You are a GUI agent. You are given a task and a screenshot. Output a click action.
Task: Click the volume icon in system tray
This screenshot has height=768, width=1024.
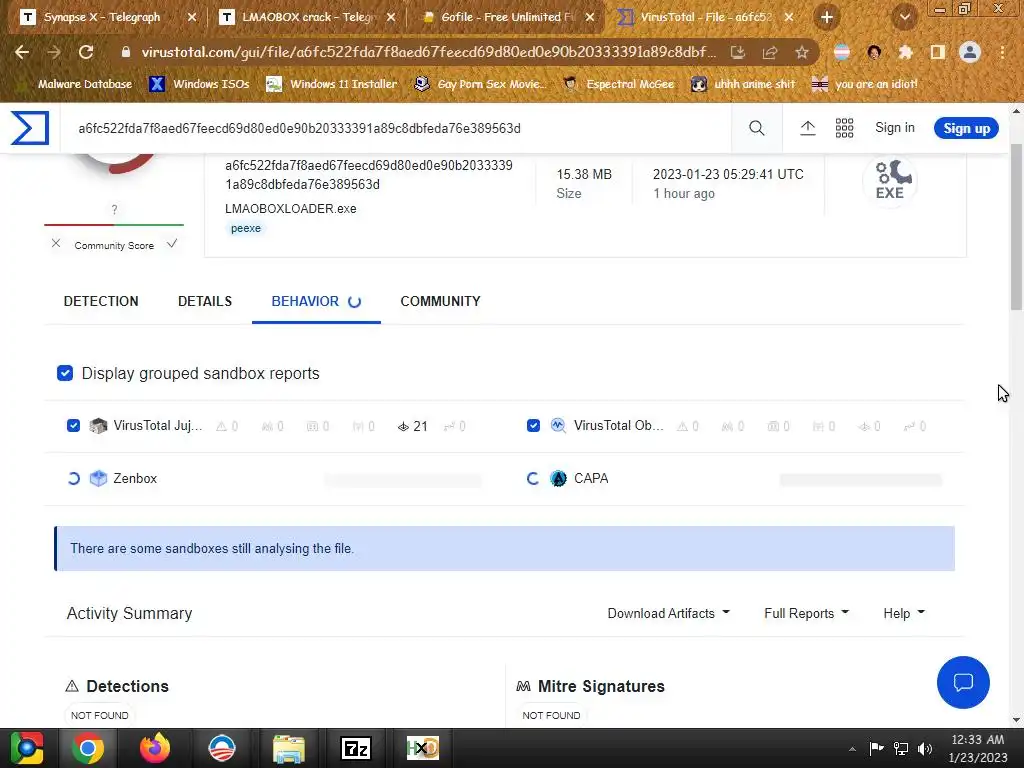(x=925, y=749)
